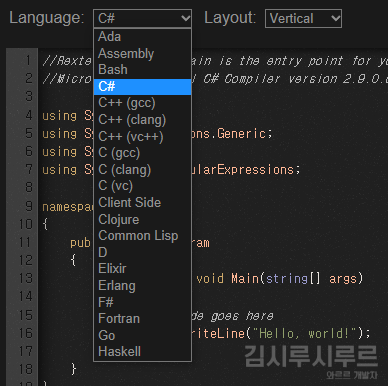Pick the D language option
Screen dimensions: 388x386
(142, 252)
